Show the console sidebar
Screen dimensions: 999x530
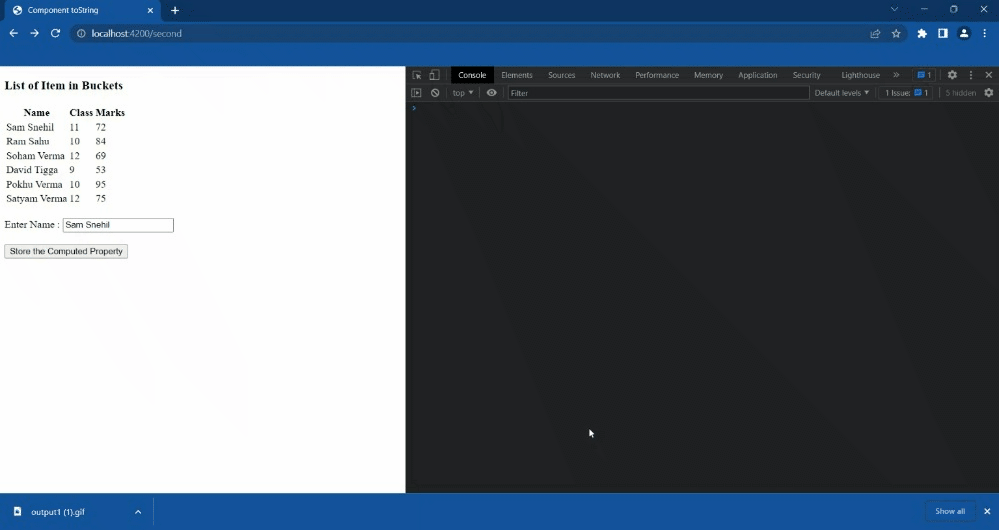pos(417,93)
